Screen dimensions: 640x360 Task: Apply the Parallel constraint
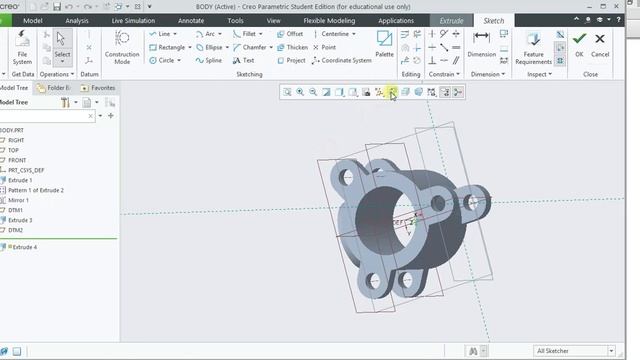[x=456, y=60]
